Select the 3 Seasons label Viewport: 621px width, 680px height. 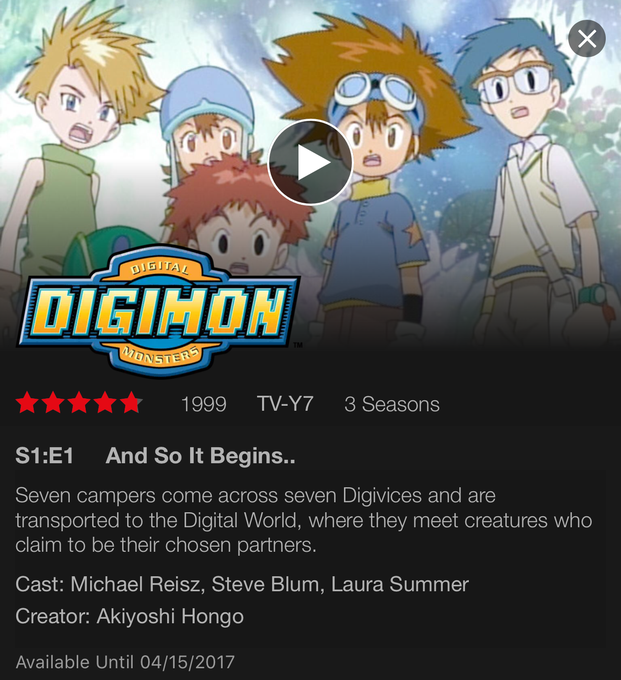tap(392, 404)
